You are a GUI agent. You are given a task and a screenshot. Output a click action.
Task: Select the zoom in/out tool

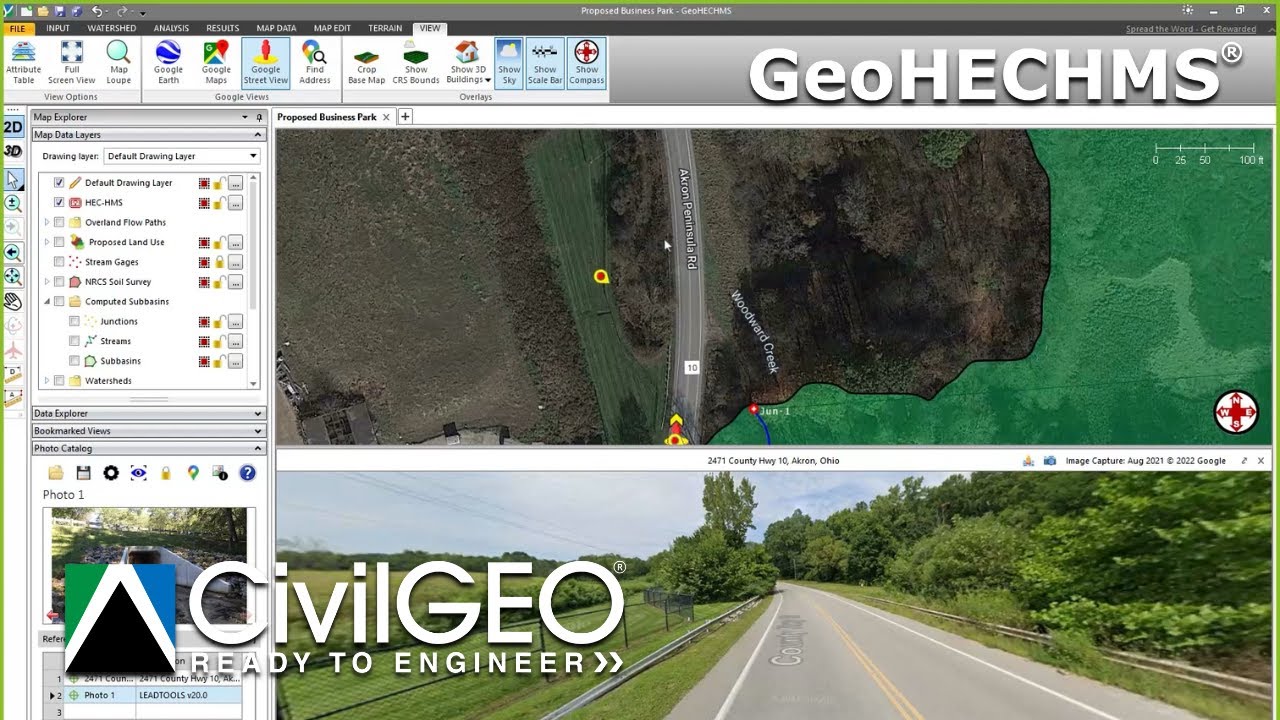13,203
